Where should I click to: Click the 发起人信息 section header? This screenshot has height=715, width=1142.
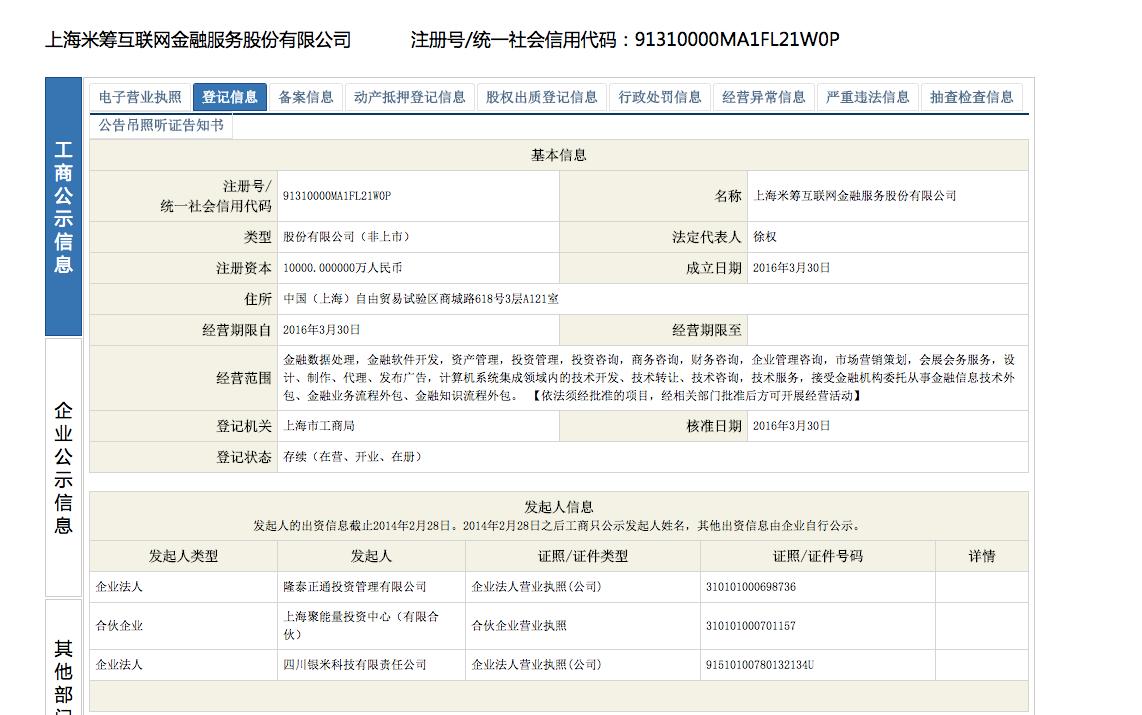tap(559, 507)
